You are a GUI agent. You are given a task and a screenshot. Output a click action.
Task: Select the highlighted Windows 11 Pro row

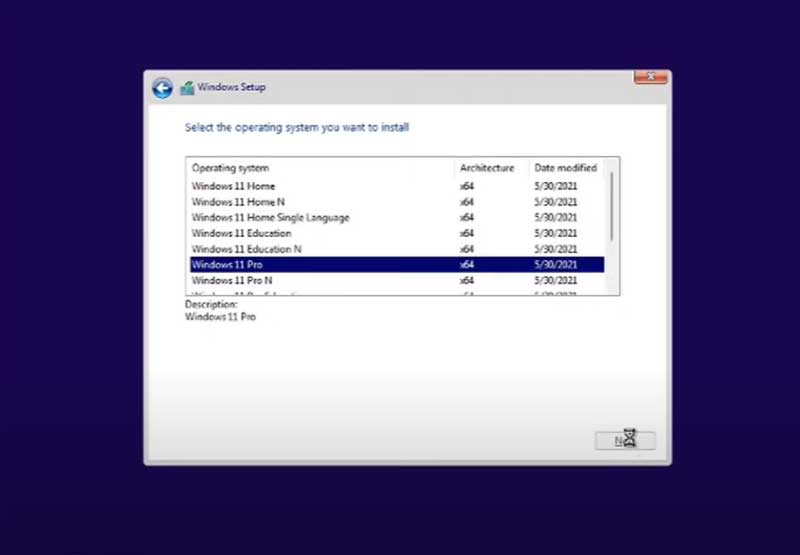(x=397, y=265)
